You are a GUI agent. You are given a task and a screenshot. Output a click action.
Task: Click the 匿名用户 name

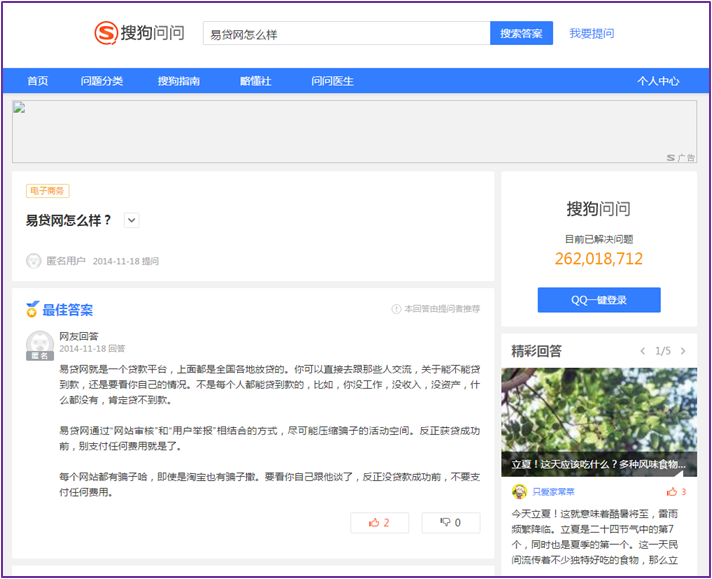66,261
